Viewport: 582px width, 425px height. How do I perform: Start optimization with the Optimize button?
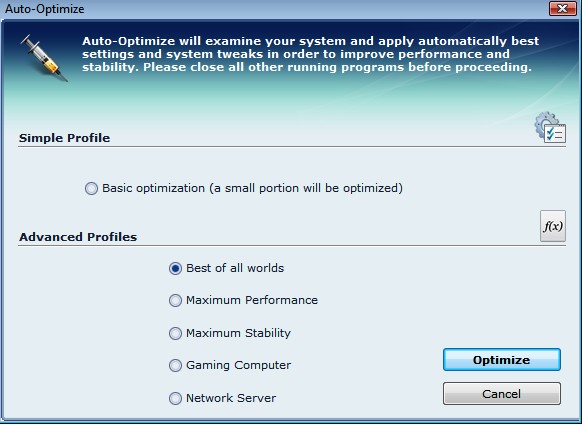click(x=502, y=360)
